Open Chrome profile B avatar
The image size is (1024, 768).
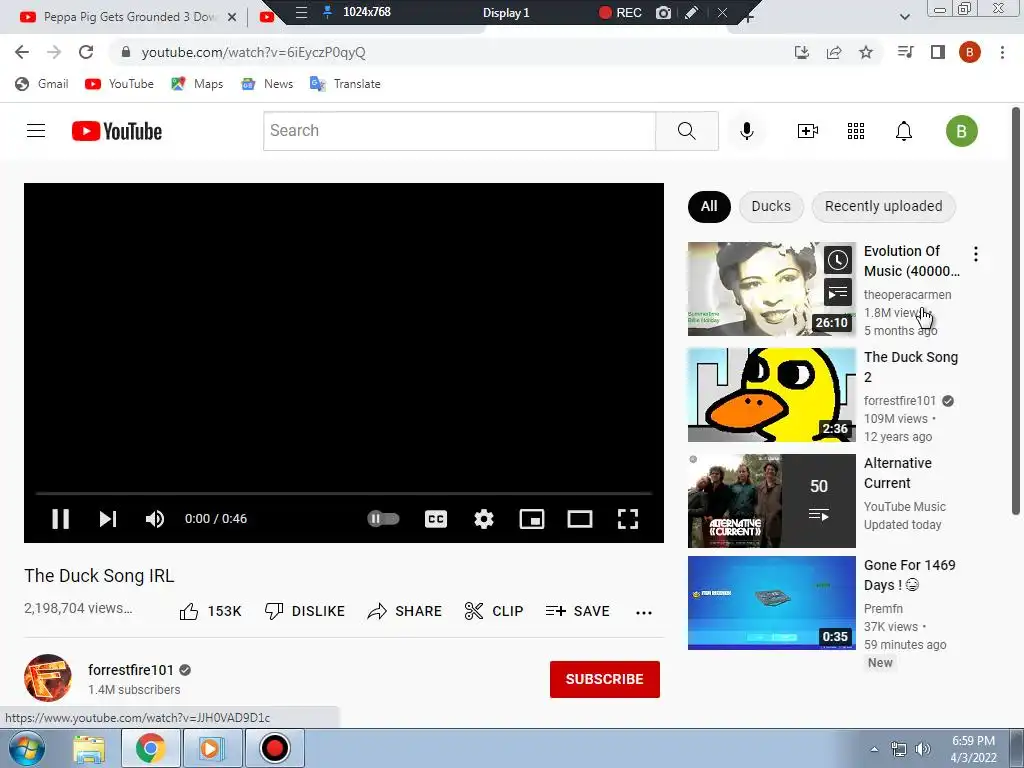pos(970,52)
